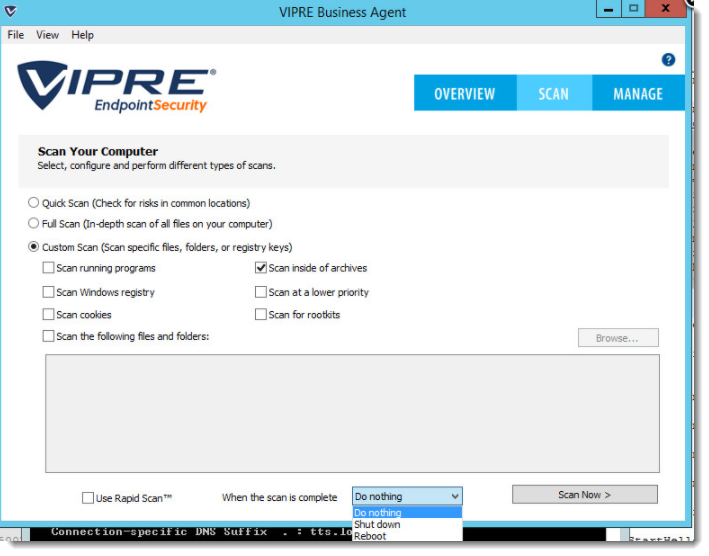Click the 'Scan Your Computer' heading
The image size is (709, 556).
pos(98,151)
